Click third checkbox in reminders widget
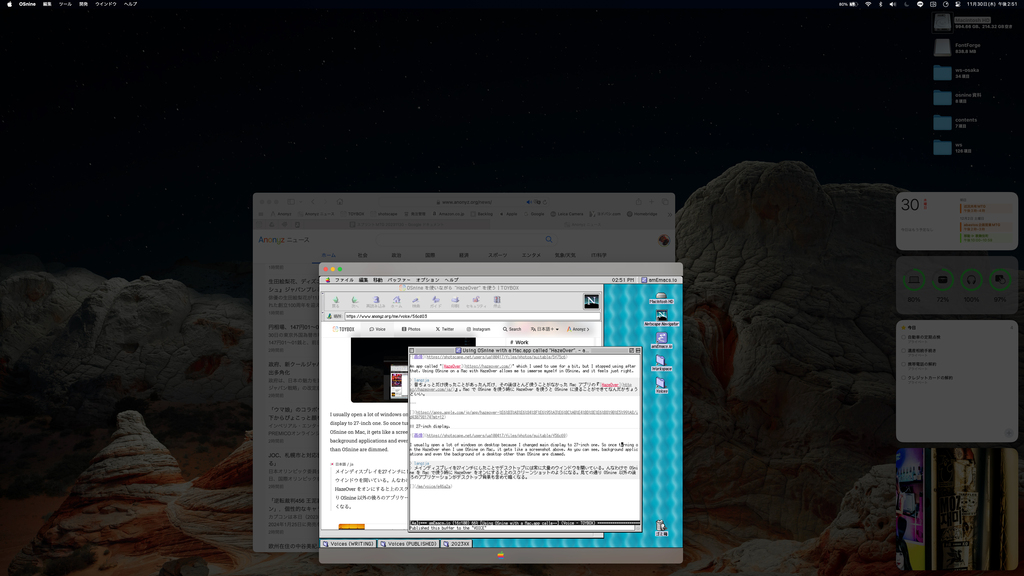This screenshot has height=576, width=1024. pos(904,364)
